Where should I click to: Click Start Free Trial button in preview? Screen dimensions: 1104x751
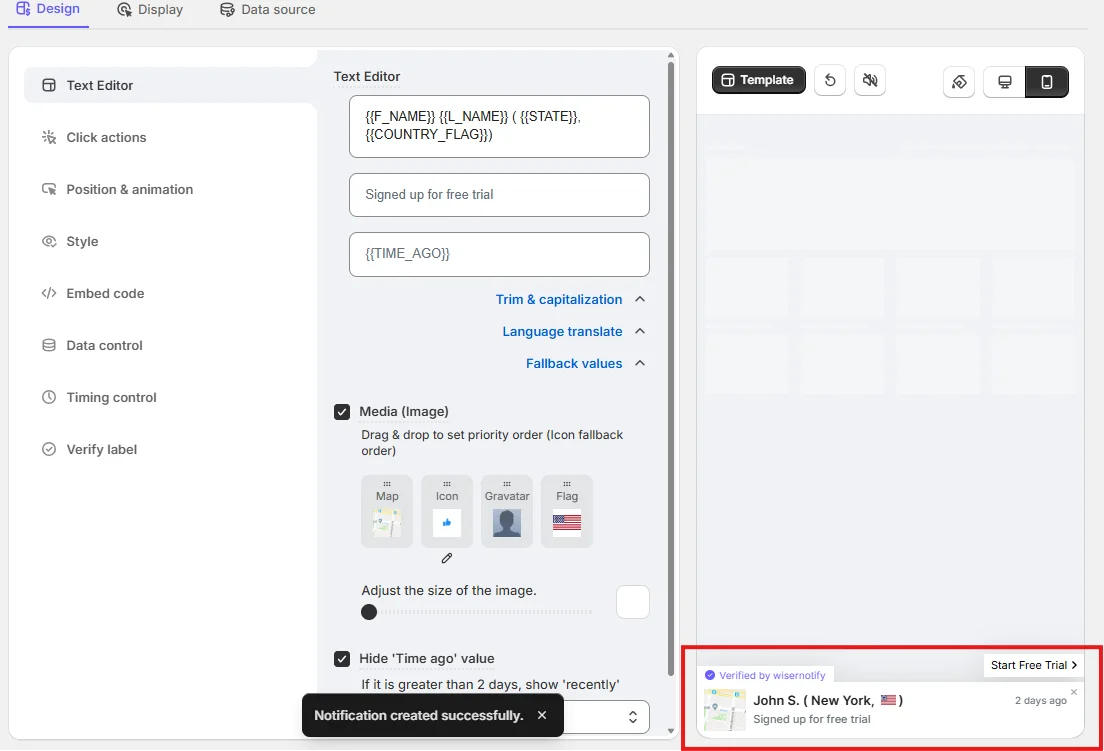(x=1034, y=665)
